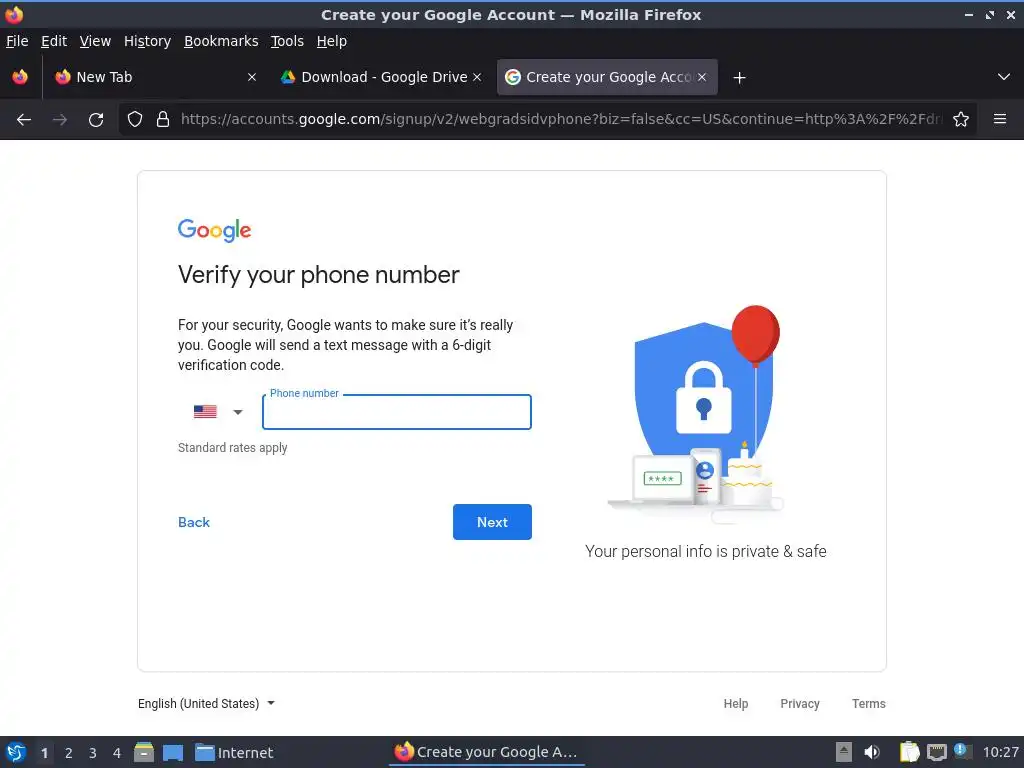
Task: Open the start menu in taskbar
Action: (16, 752)
